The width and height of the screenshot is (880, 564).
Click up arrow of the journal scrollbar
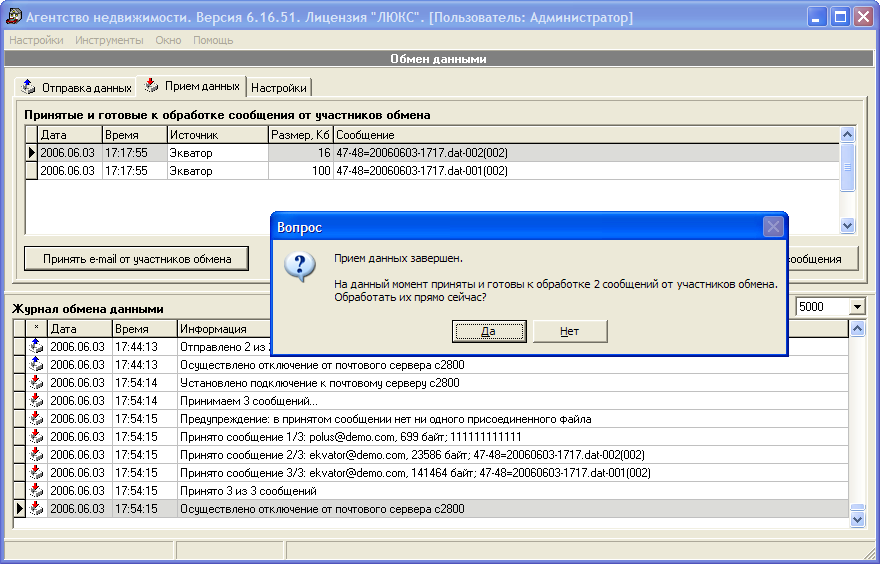pyautogui.click(x=858, y=329)
